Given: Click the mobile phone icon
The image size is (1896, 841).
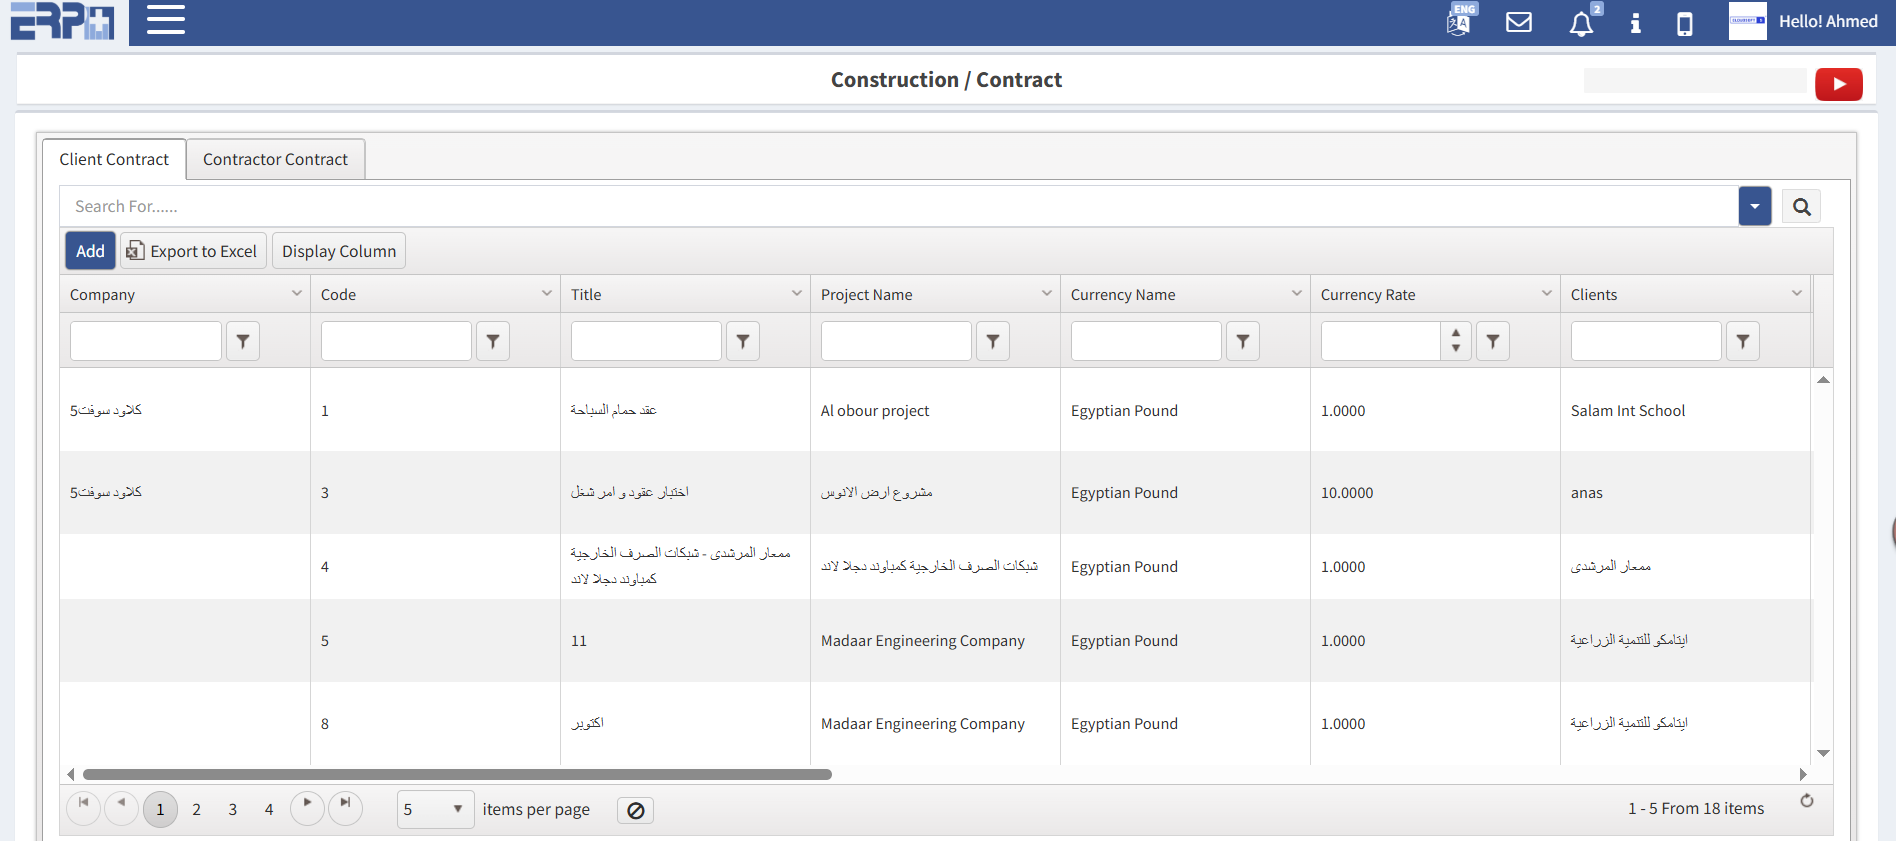Looking at the screenshot, I should [x=1684, y=23].
